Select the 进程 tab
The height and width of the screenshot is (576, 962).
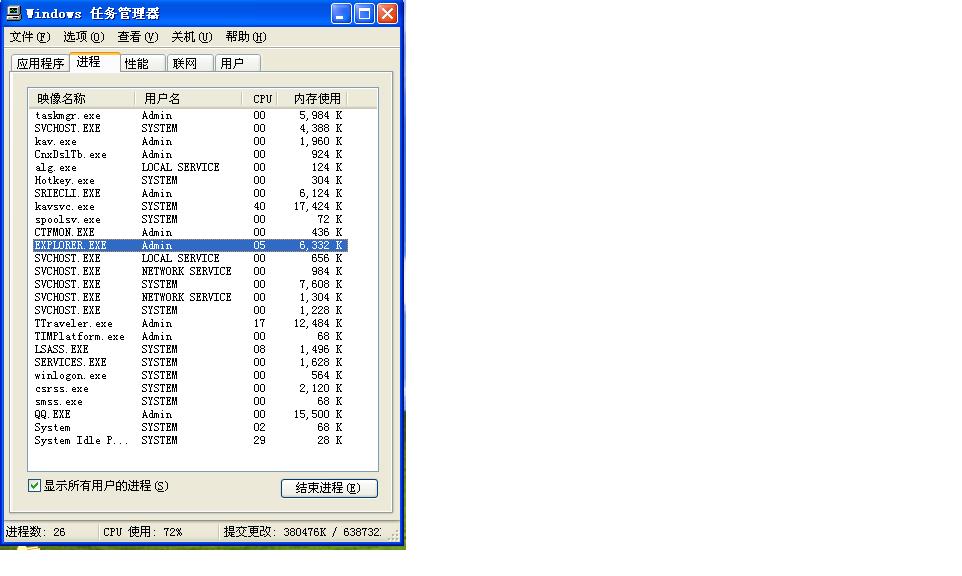[94, 62]
